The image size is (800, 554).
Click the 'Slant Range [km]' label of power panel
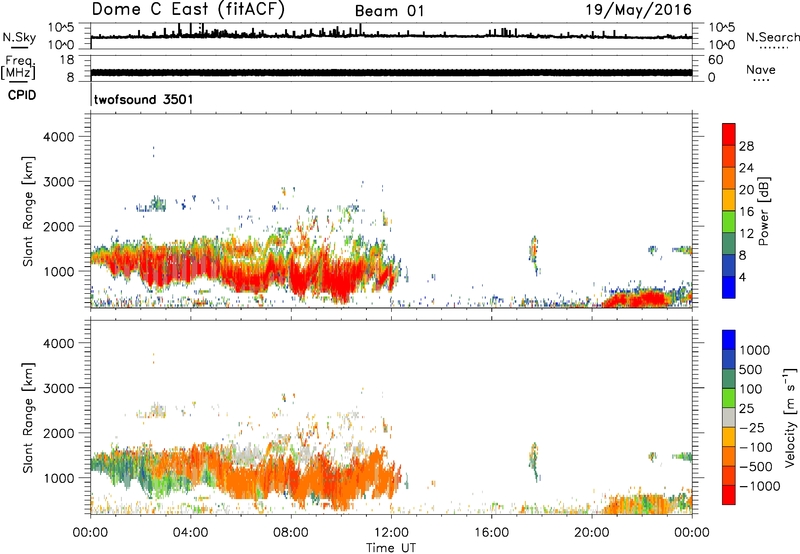[28, 211]
